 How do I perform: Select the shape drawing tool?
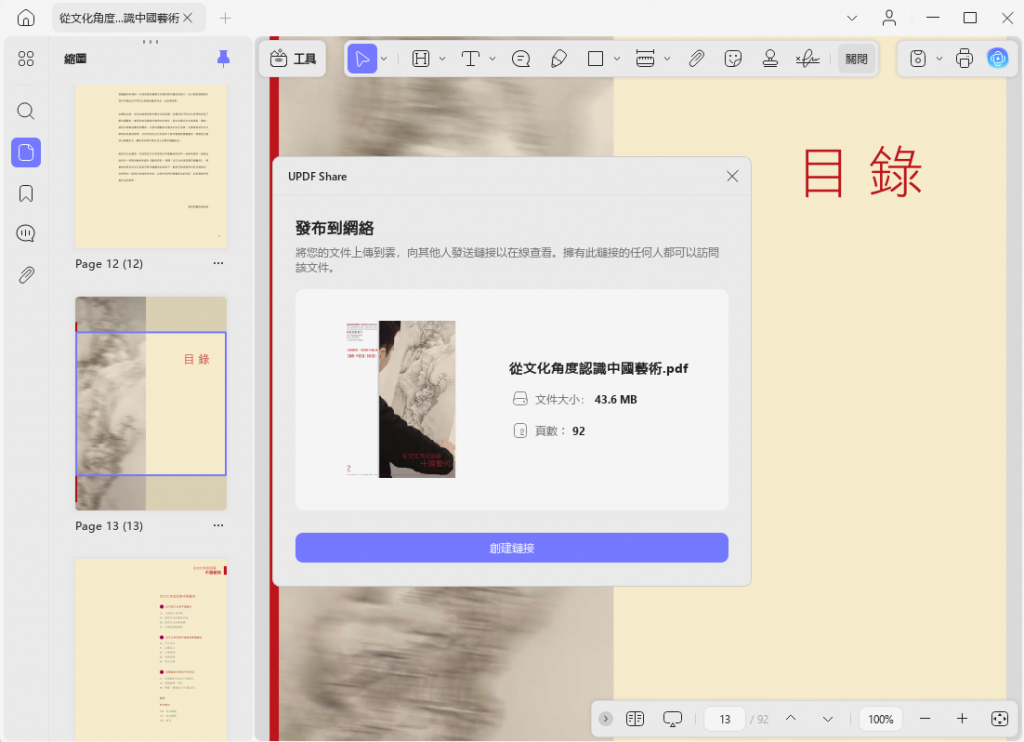[x=597, y=58]
